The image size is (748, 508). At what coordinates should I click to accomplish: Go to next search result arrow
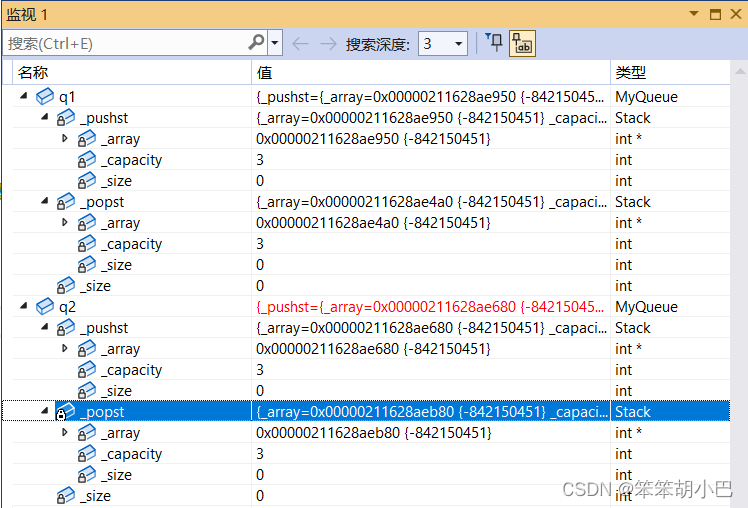click(x=328, y=44)
